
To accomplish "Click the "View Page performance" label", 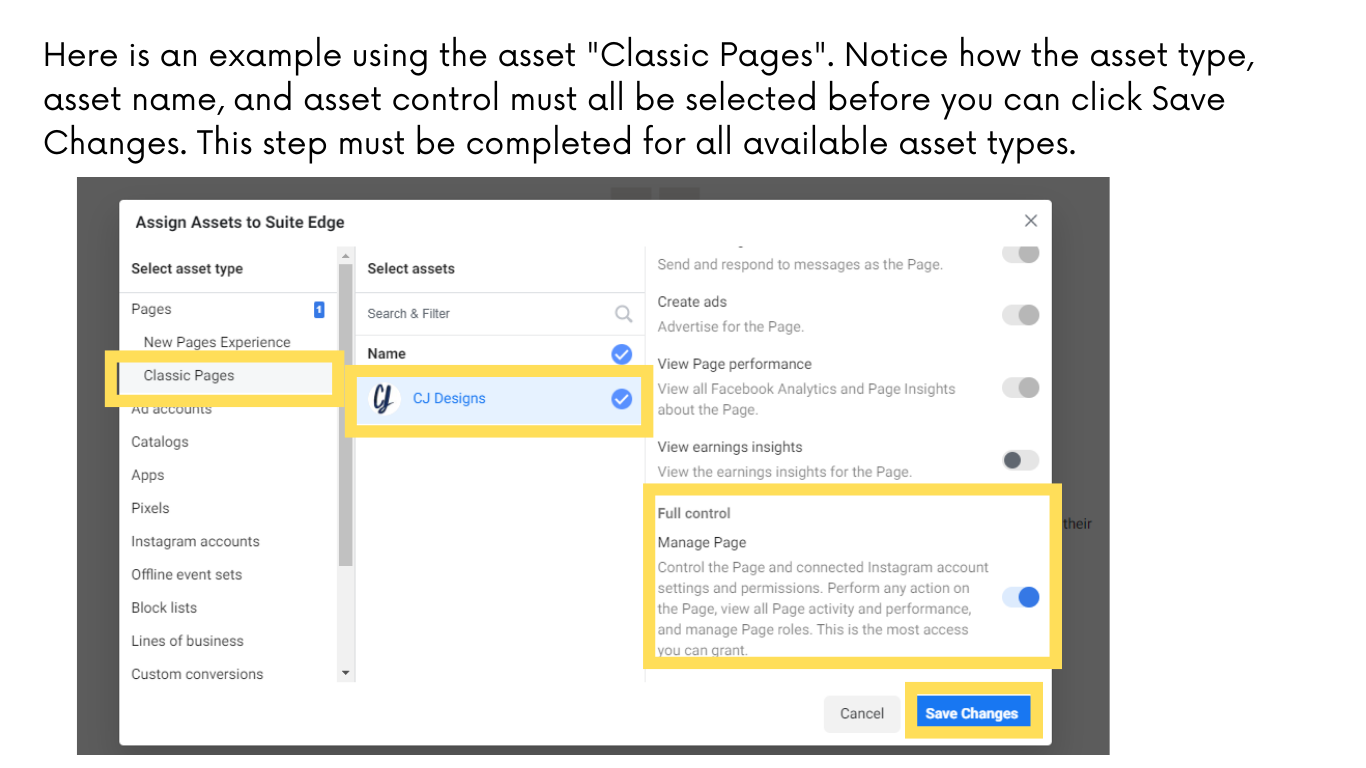I will (x=734, y=364).
